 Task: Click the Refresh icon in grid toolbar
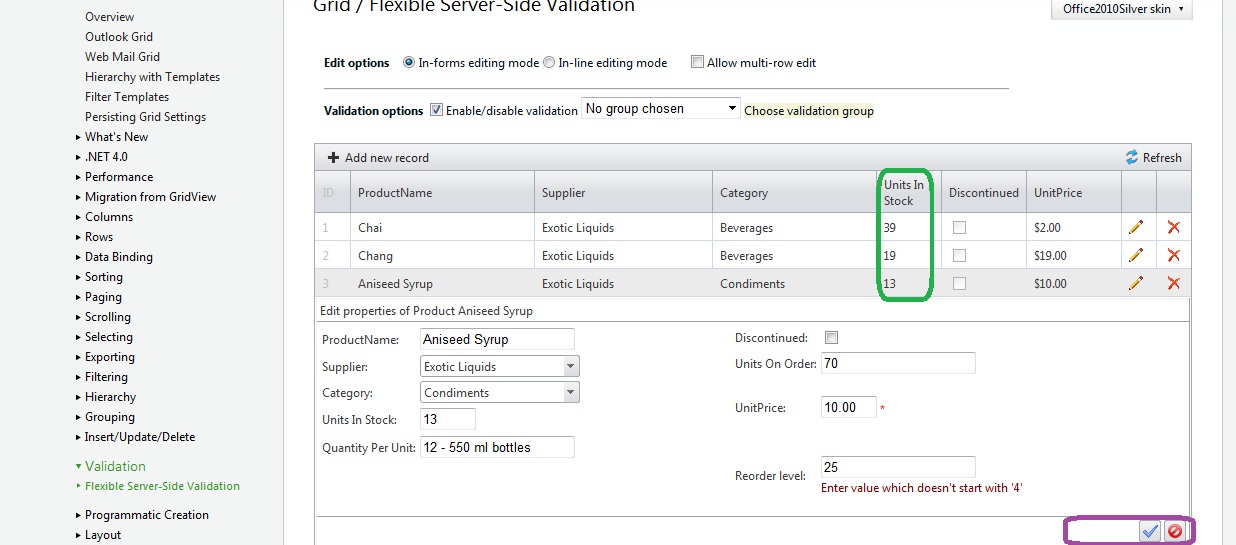[1132, 158]
